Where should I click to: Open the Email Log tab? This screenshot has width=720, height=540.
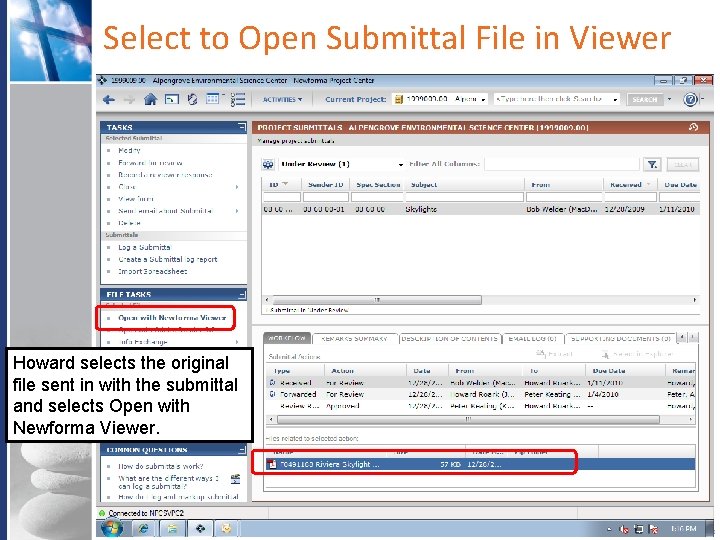coord(533,338)
